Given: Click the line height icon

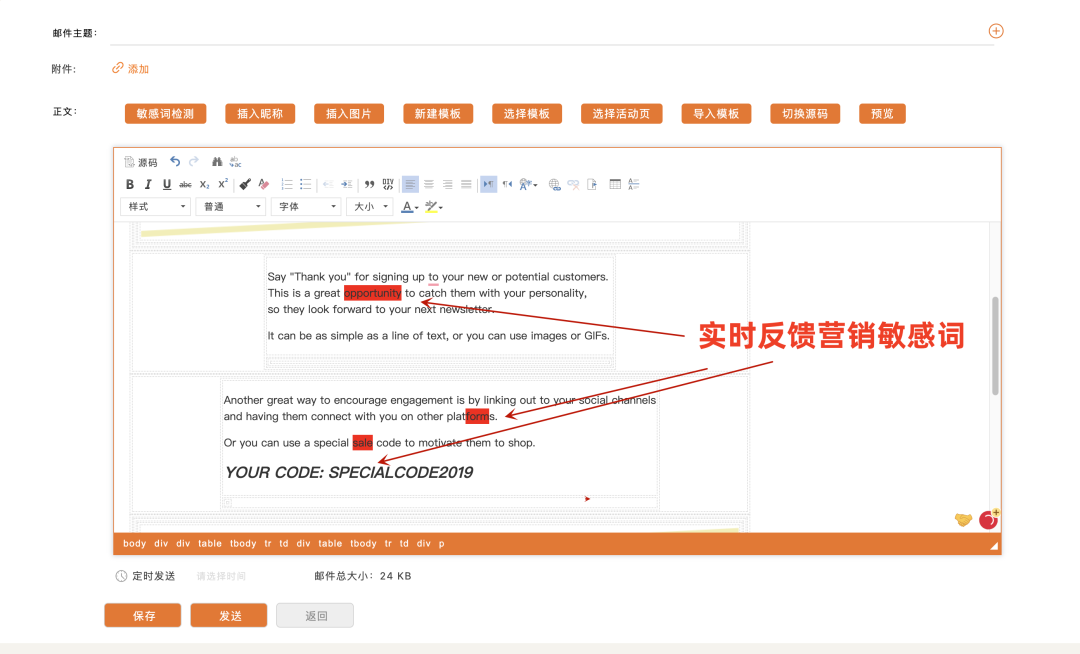Looking at the screenshot, I should coord(634,184).
